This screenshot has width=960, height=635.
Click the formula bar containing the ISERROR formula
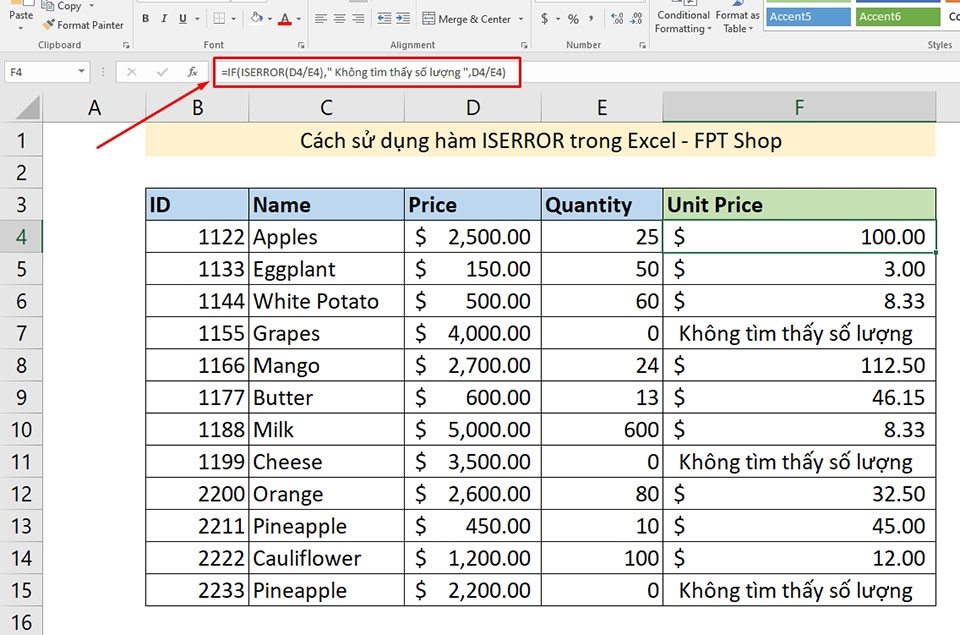pos(370,73)
